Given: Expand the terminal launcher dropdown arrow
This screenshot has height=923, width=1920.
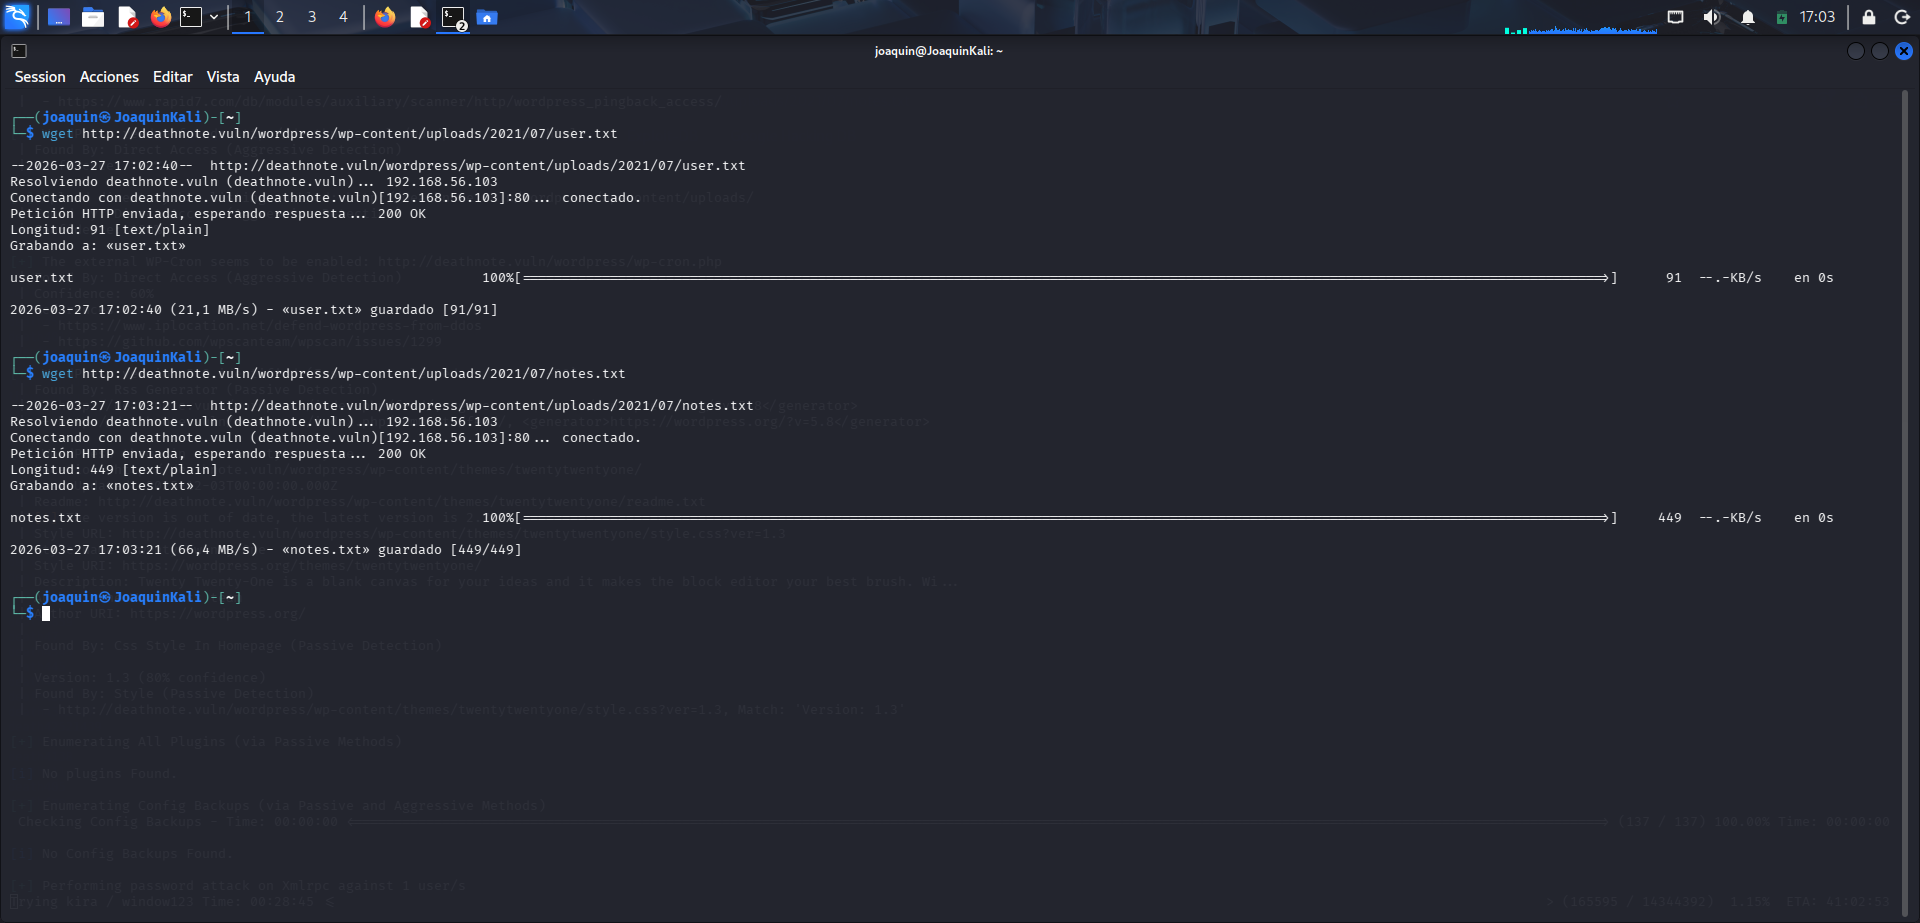Looking at the screenshot, I should 213,16.
